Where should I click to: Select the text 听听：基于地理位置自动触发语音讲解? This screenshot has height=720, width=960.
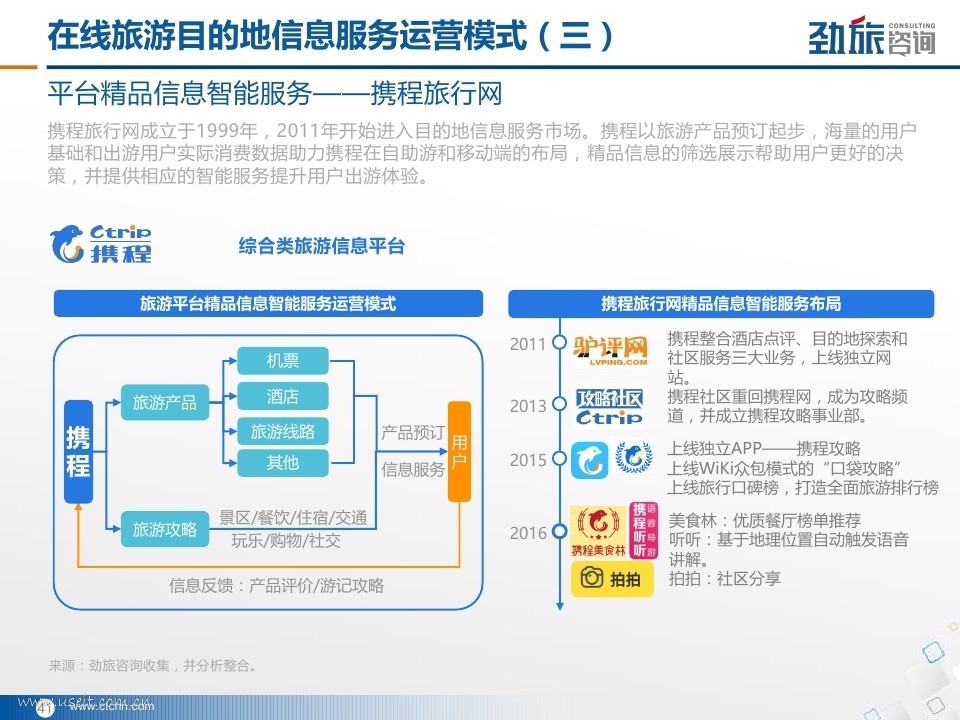coord(789,549)
